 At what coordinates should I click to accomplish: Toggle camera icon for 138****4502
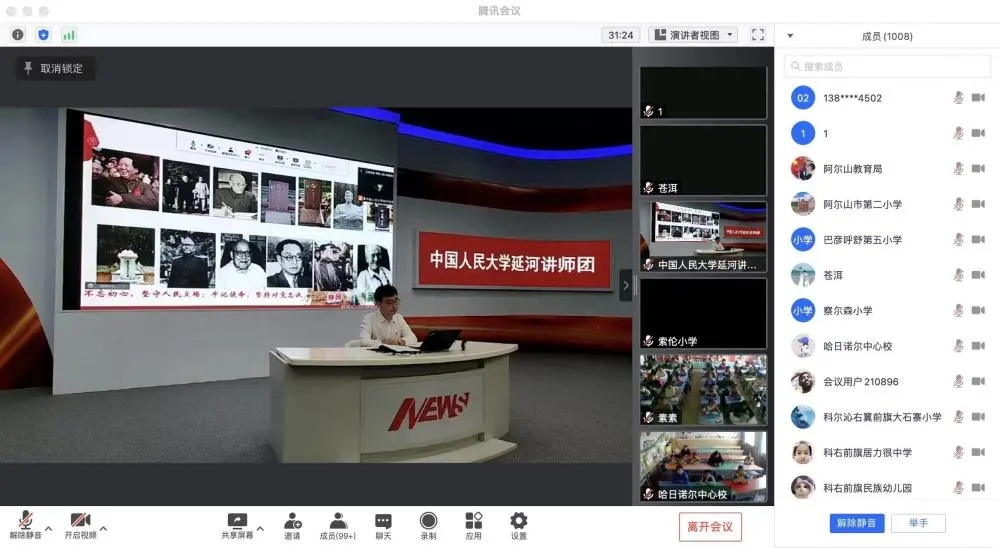click(x=978, y=98)
